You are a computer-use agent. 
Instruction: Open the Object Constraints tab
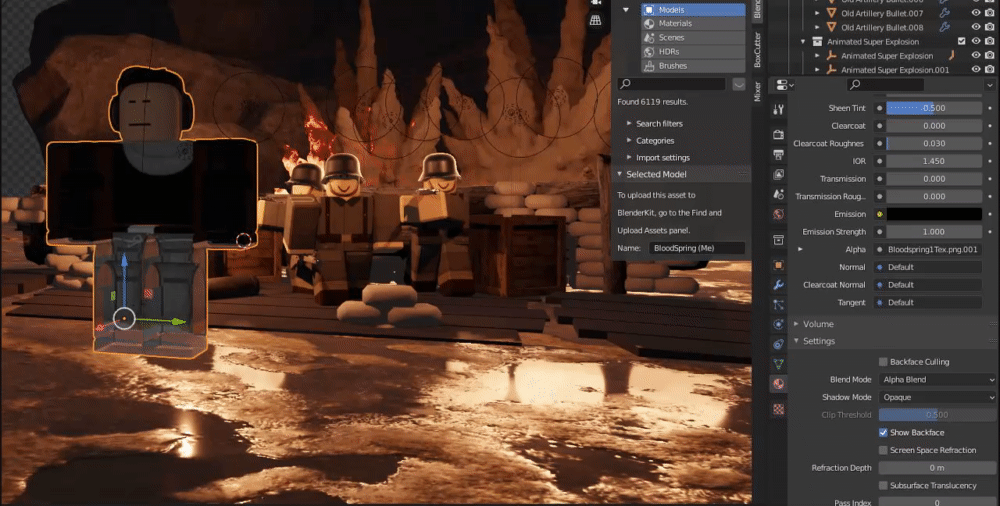778,344
